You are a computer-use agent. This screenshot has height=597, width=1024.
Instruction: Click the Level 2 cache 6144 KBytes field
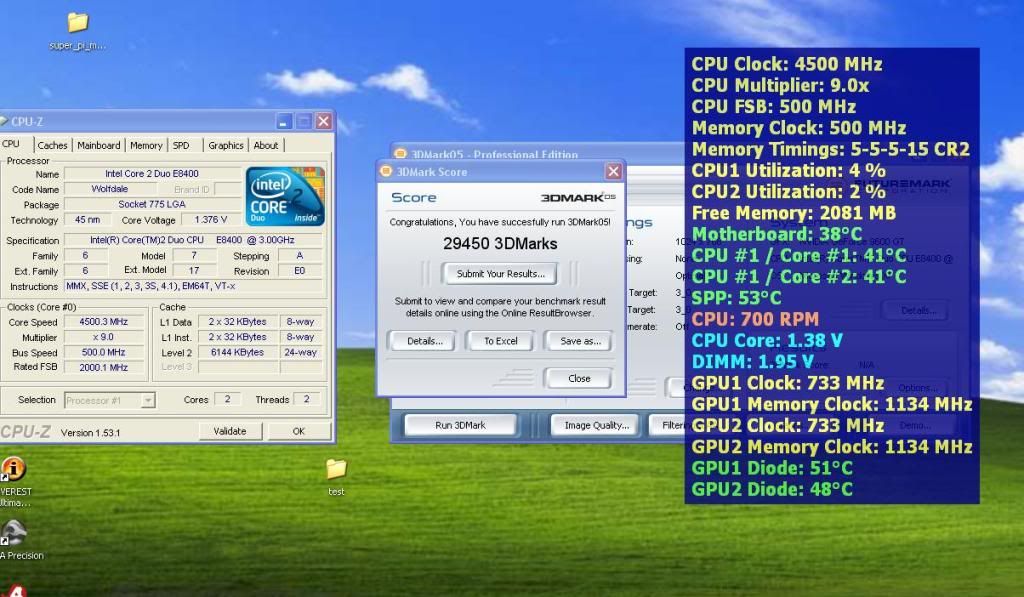(x=237, y=352)
